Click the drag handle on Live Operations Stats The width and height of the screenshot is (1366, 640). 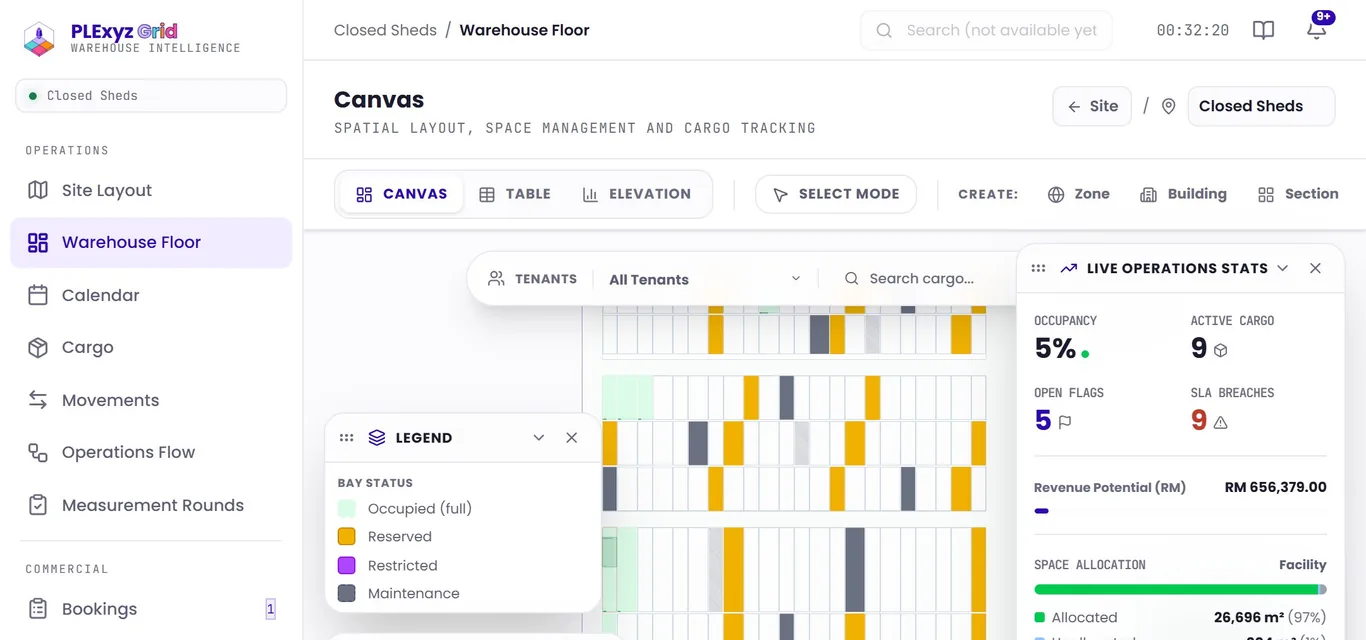(1038, 268)
